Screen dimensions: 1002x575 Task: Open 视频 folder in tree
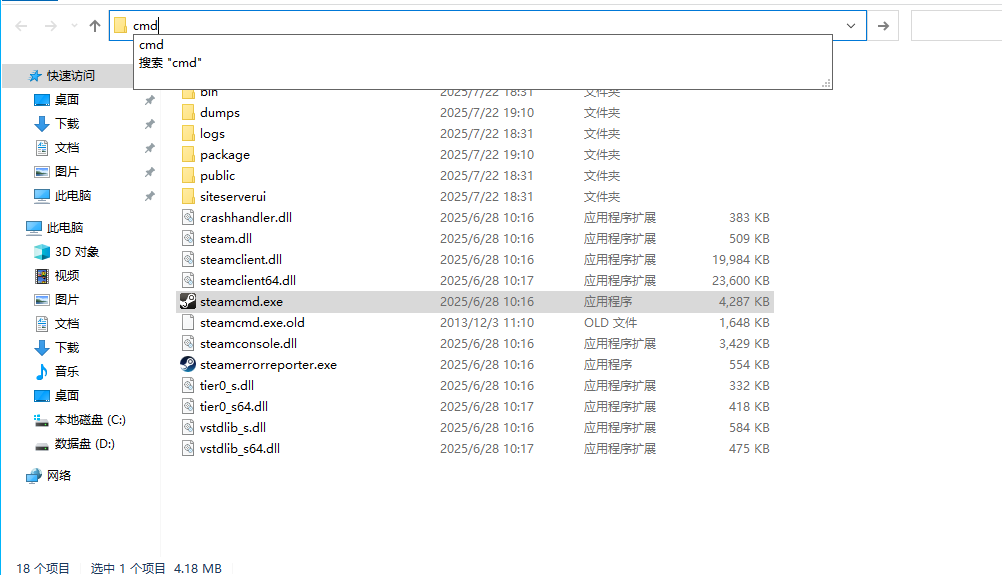[66, 275]
